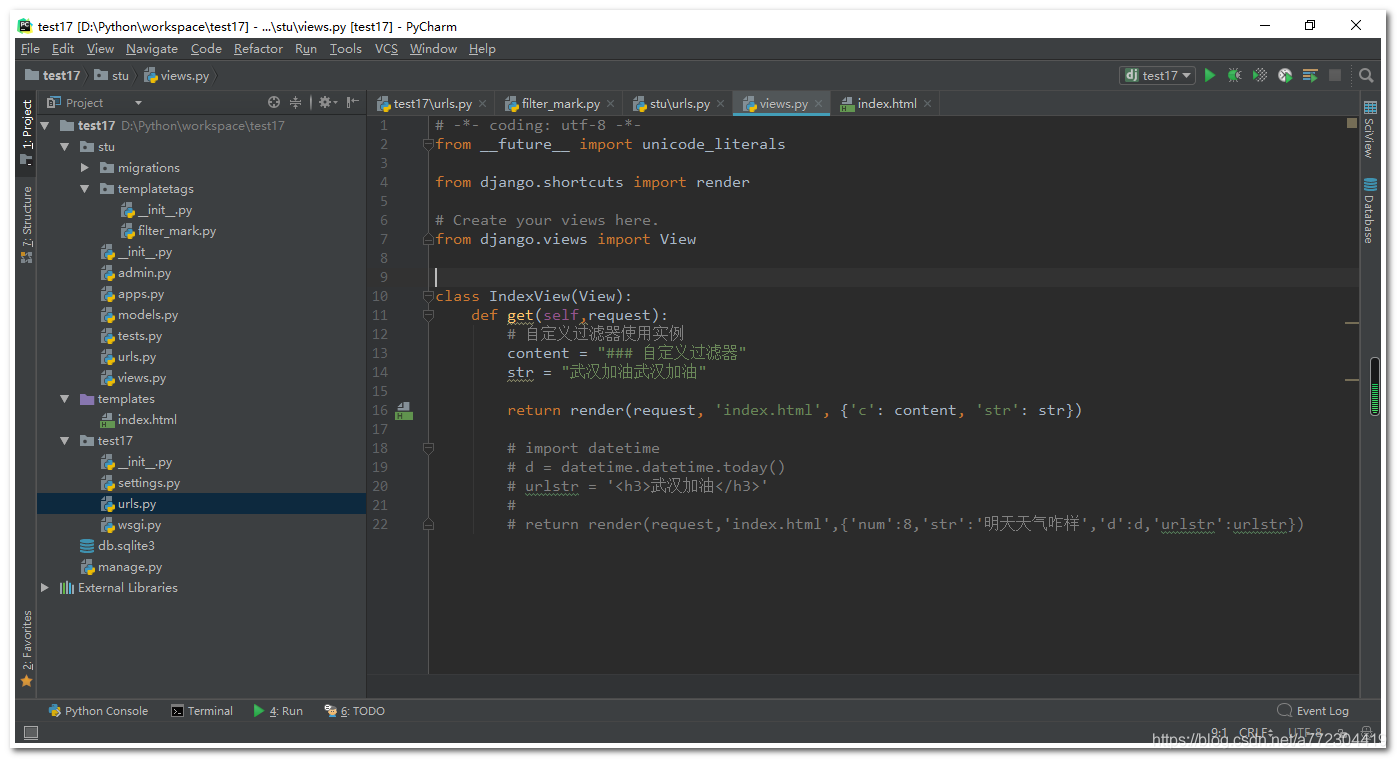
Task: Run the test17 configuration with green play
Action: [1210, 75]
